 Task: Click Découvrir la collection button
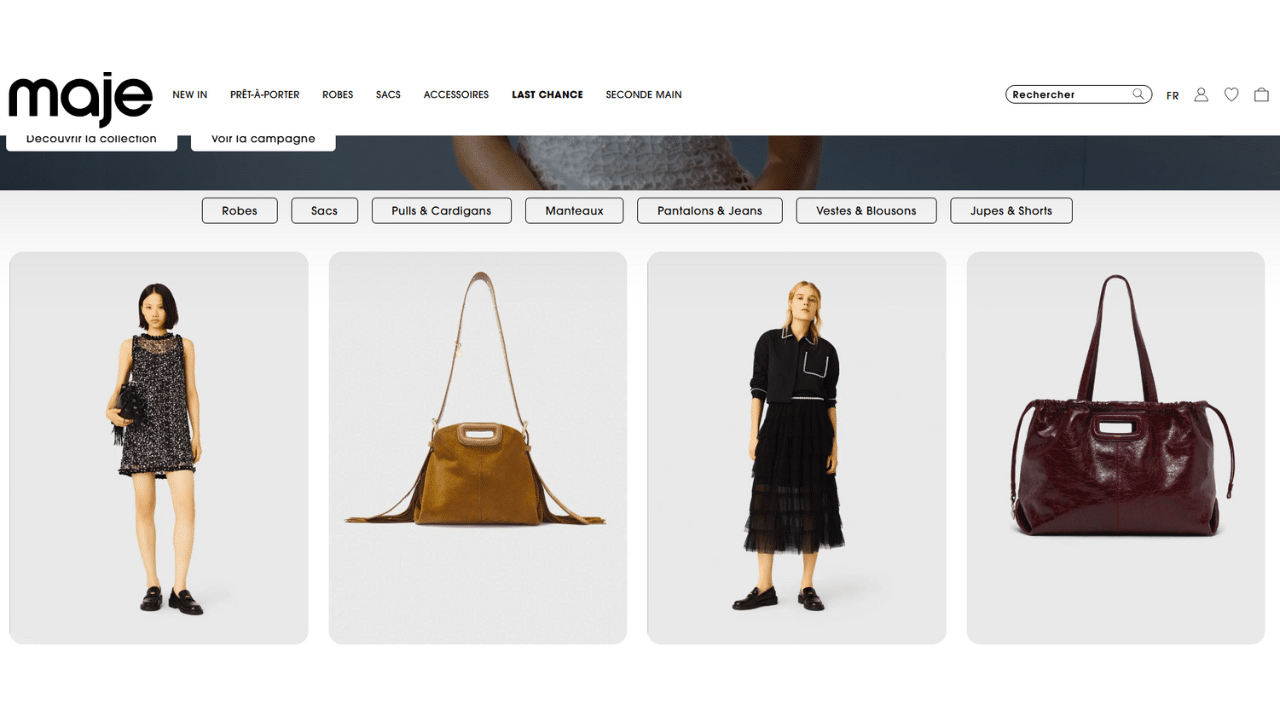tap(91, 140)
